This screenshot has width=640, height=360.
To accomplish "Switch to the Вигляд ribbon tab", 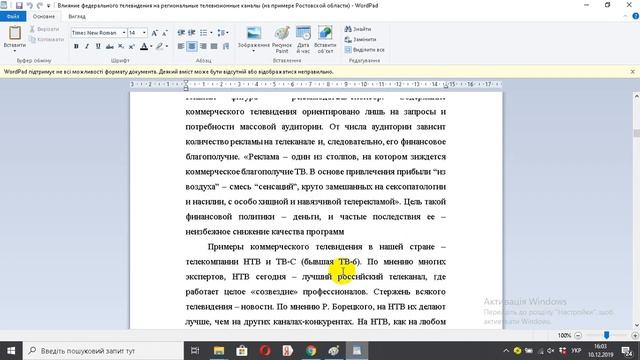I will (77, 16).
